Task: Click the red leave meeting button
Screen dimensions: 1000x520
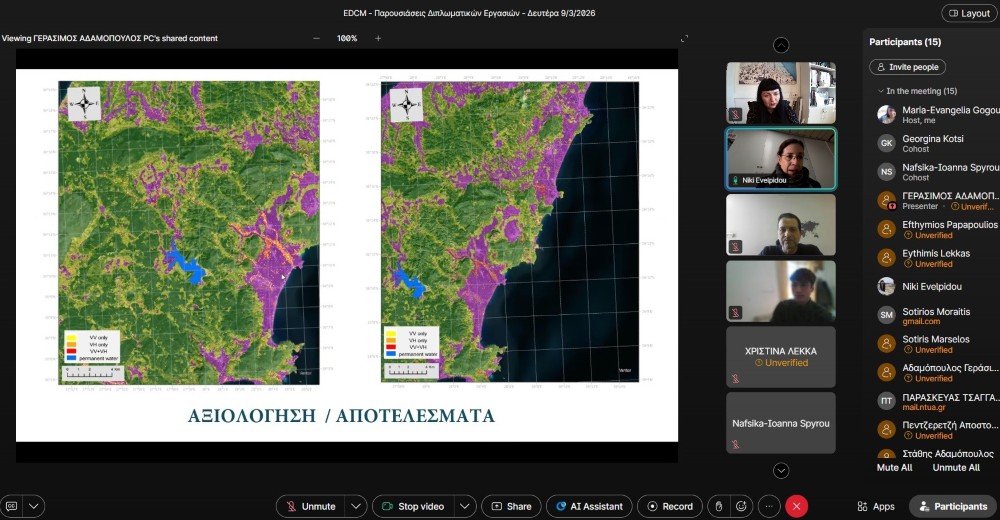Action: click(x=796, y=506)
